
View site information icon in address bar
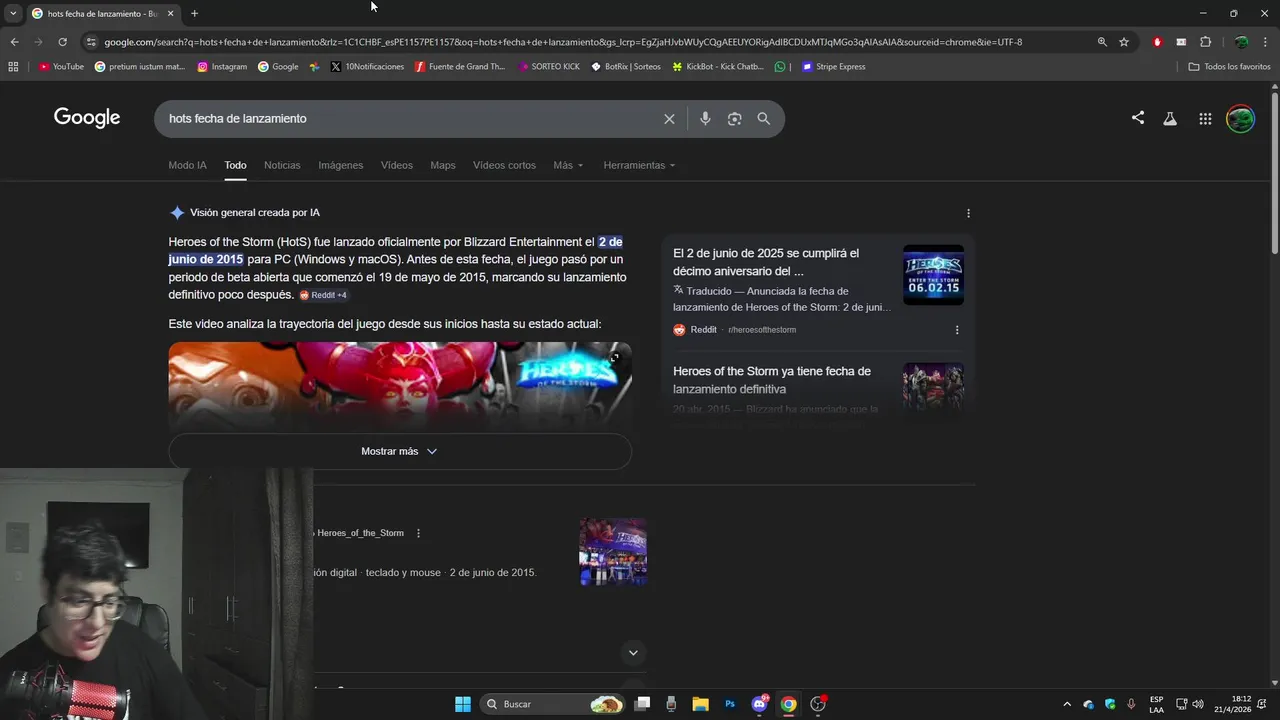click(91, 42)
